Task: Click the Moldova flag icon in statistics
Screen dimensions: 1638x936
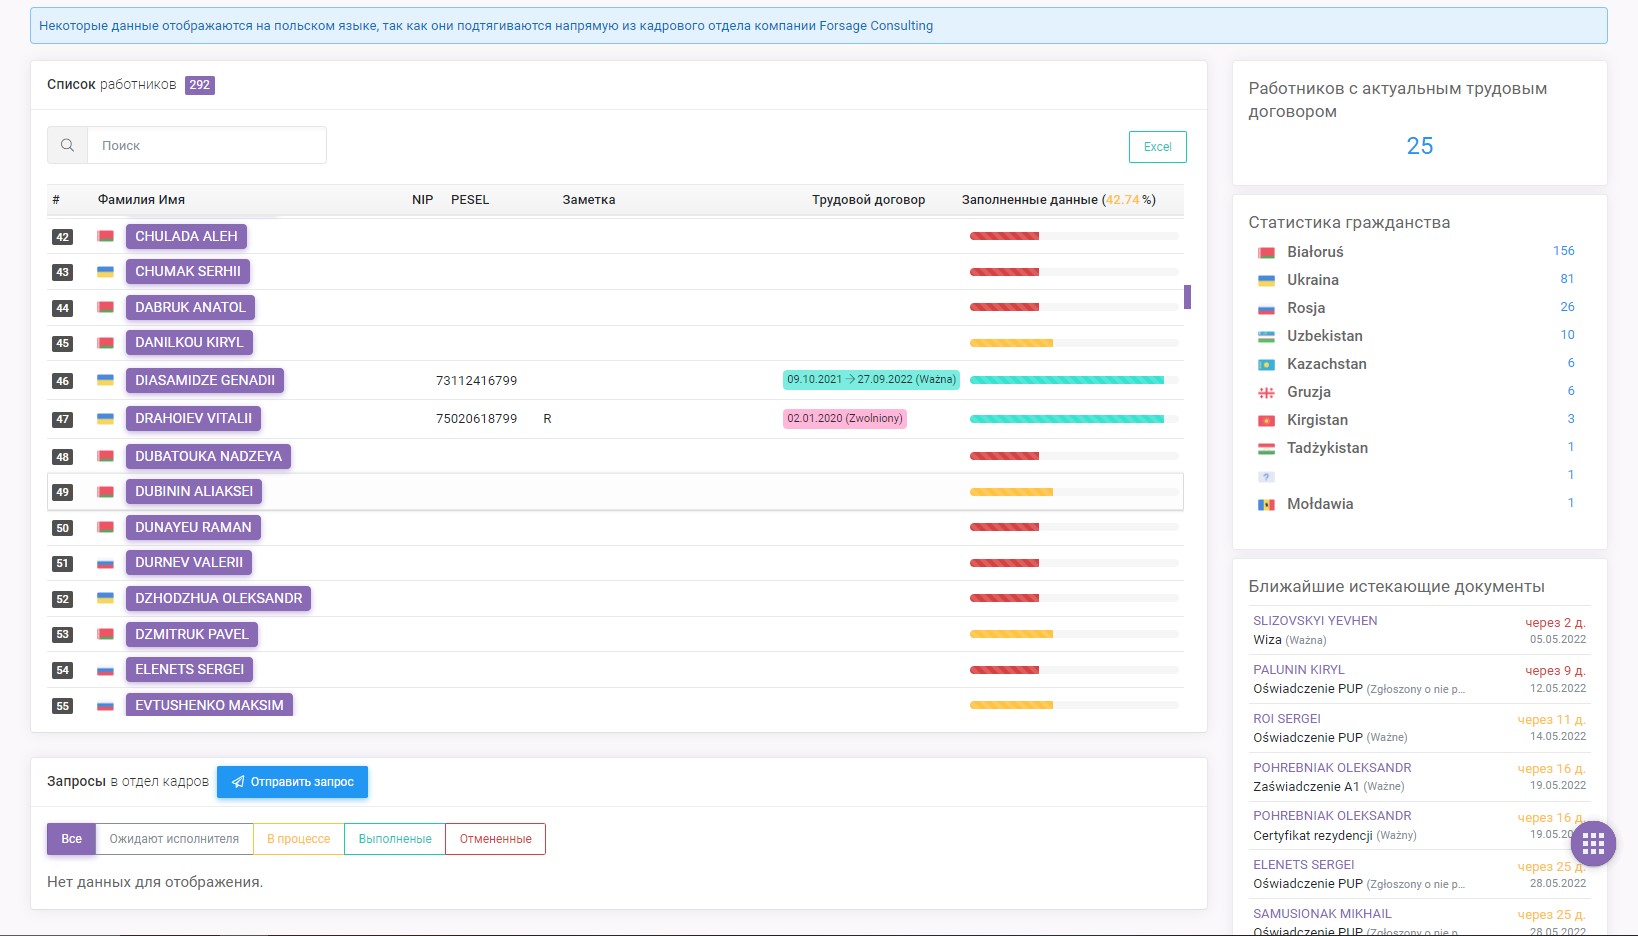Action: (x=1266, y=505)
